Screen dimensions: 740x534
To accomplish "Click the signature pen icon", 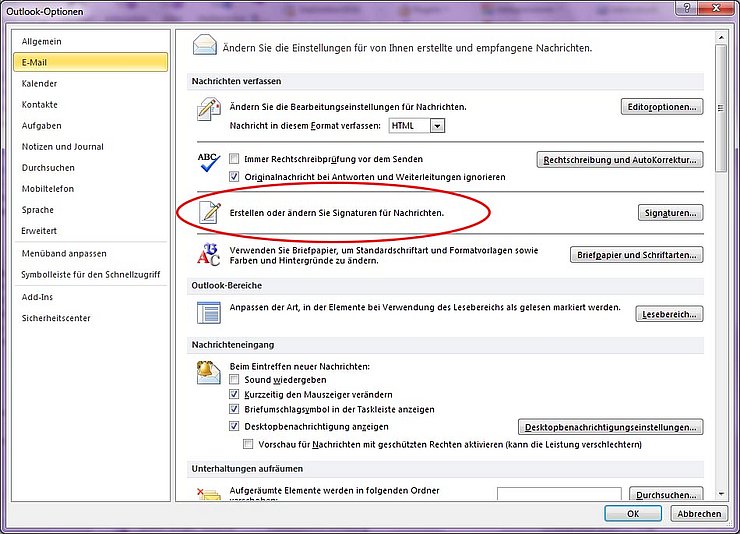I will (210, 212).
